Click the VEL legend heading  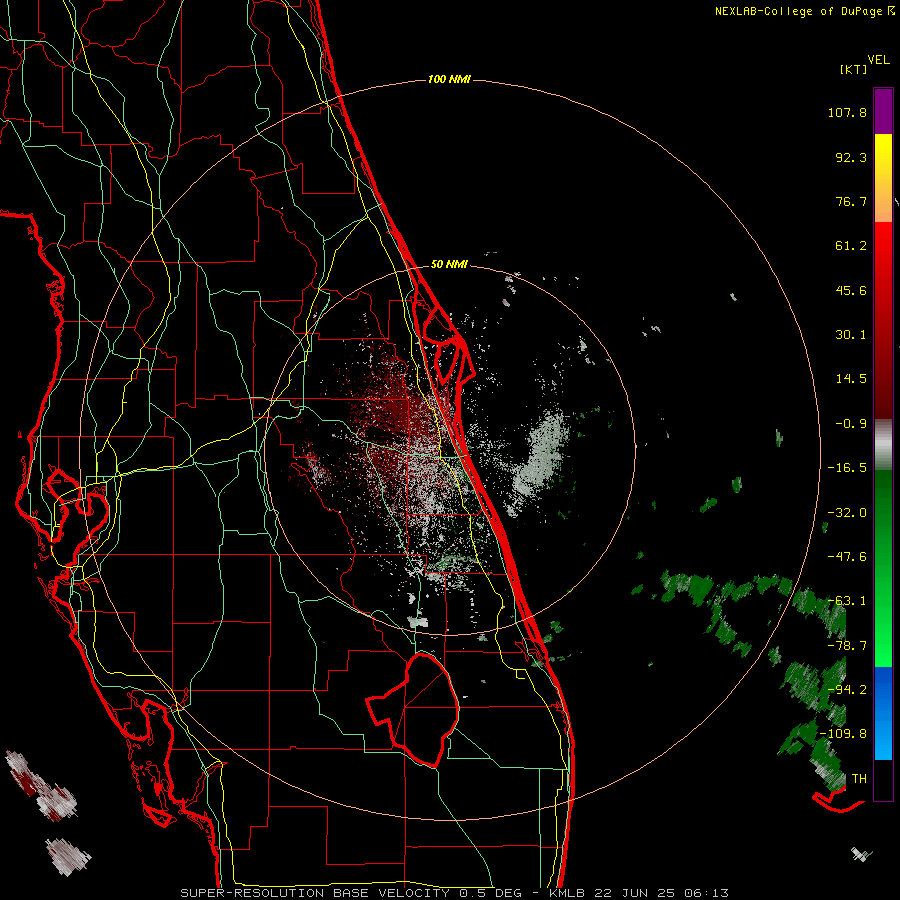878,59
